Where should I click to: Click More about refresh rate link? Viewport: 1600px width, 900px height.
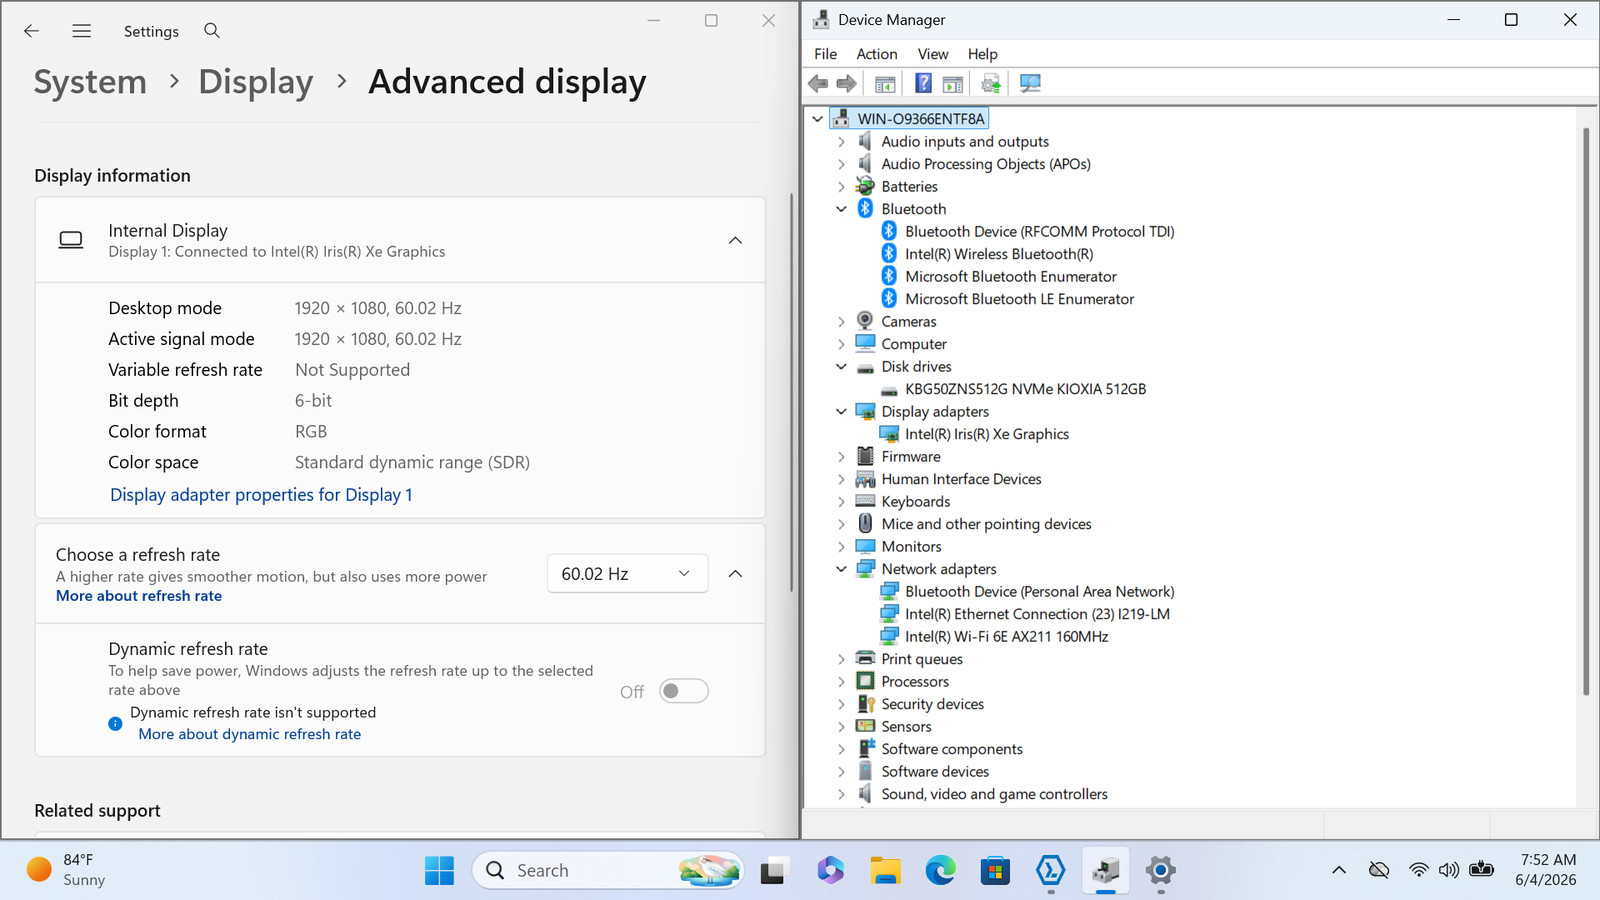tap(139, 596)
